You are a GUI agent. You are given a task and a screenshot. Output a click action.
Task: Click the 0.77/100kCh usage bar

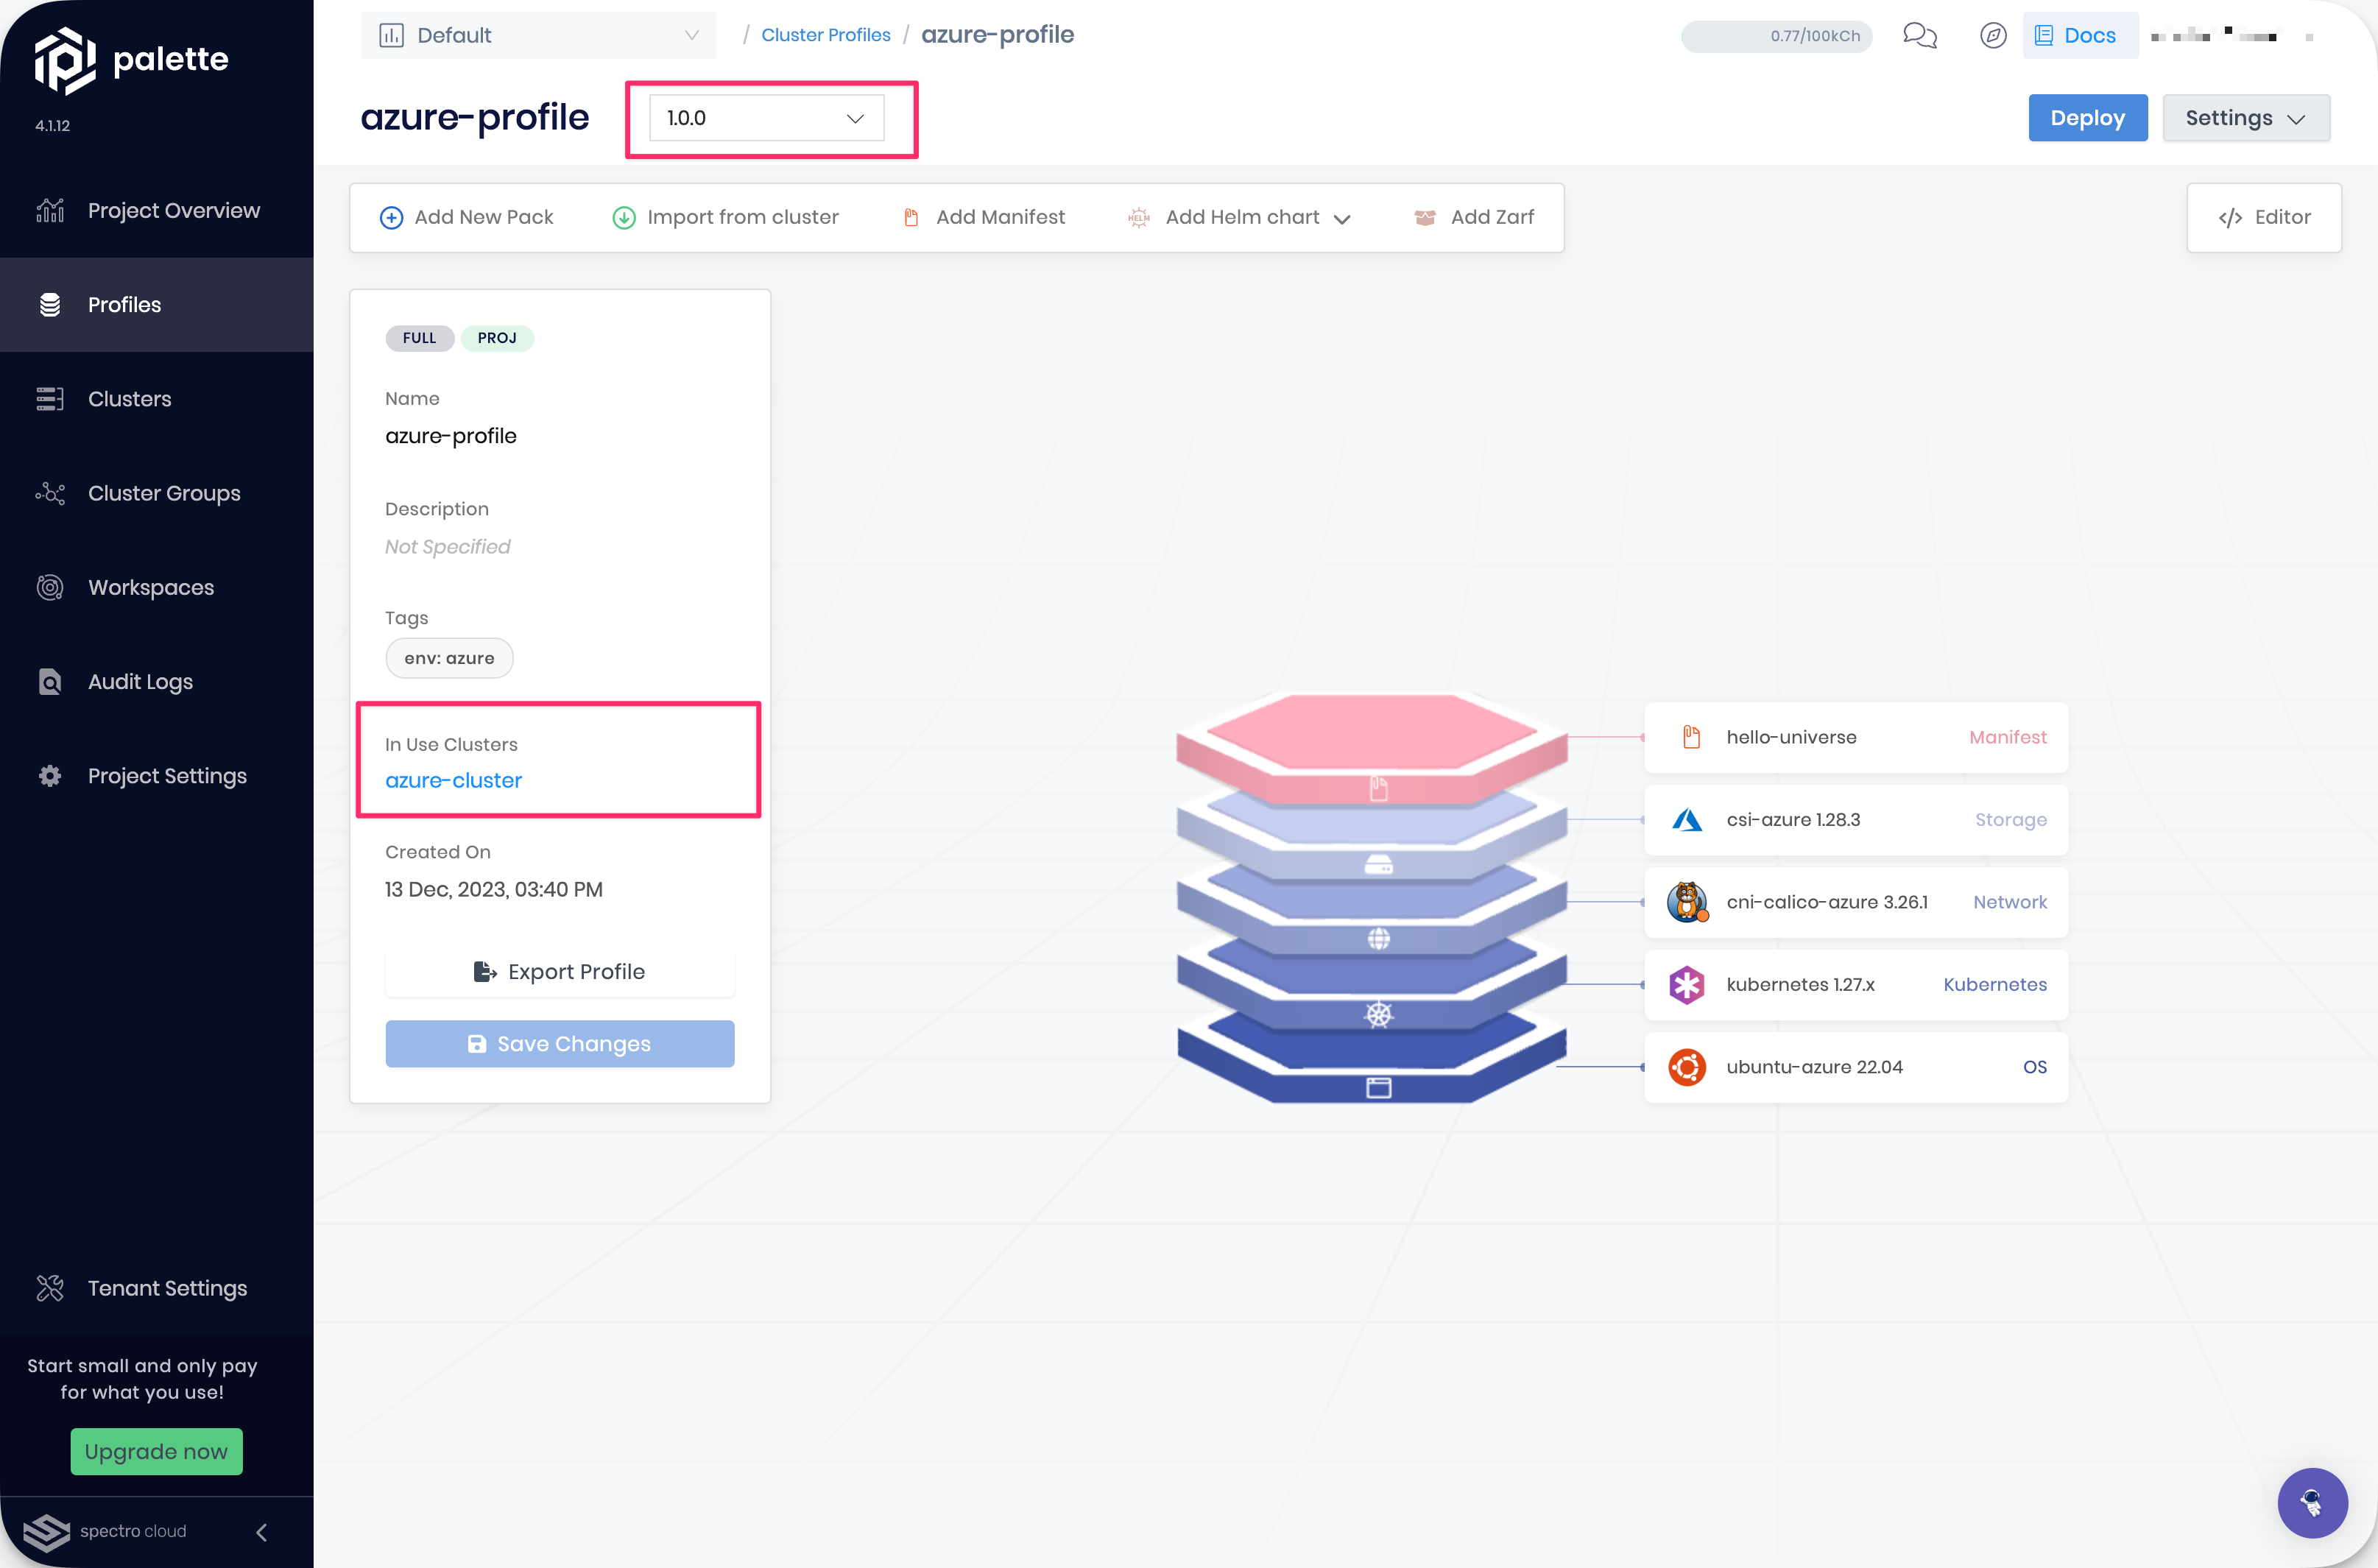click(1776, 36)
